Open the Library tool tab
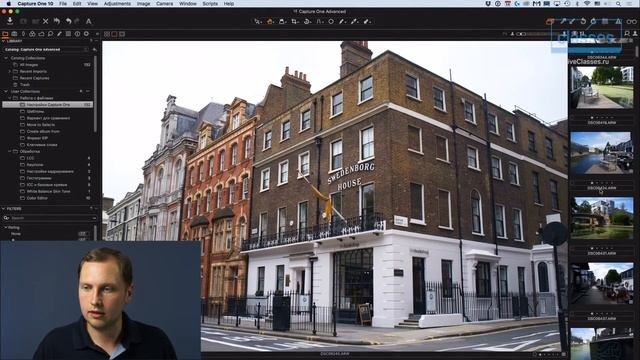This screenshot has width=640, height=360. coord(5,34)
